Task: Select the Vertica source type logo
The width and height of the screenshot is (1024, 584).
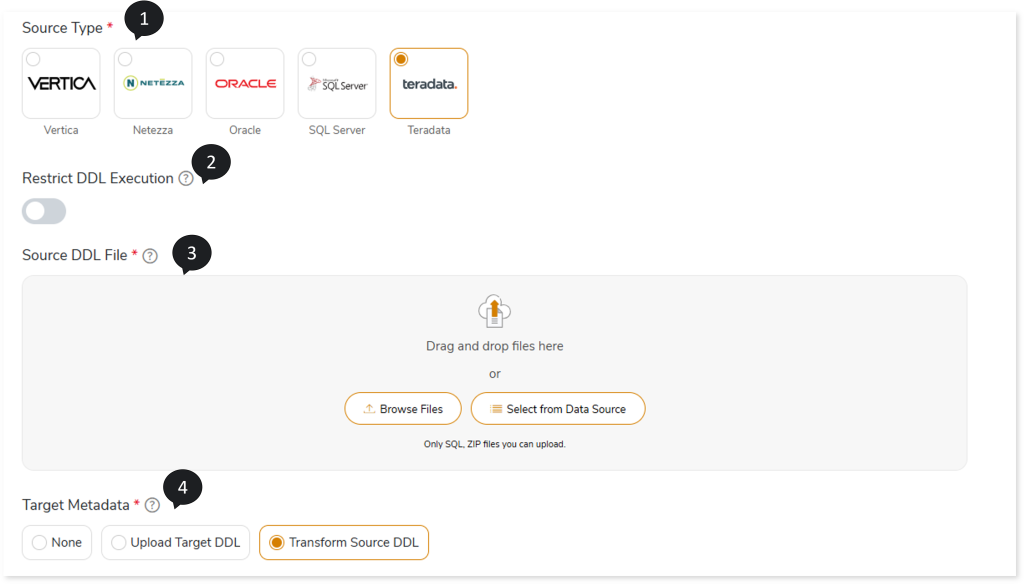Action: coord(61,84)
